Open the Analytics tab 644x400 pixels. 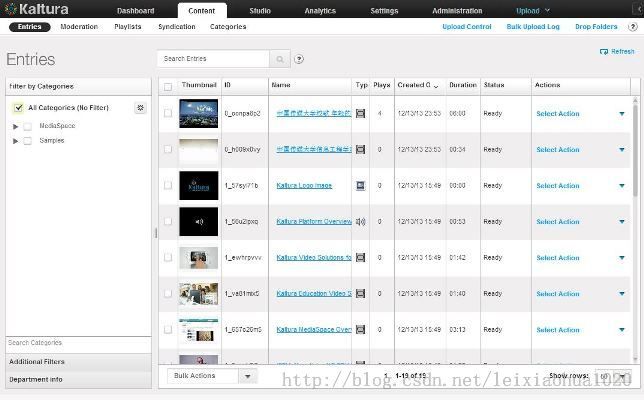pyautogui.click(x=320, y=11)
